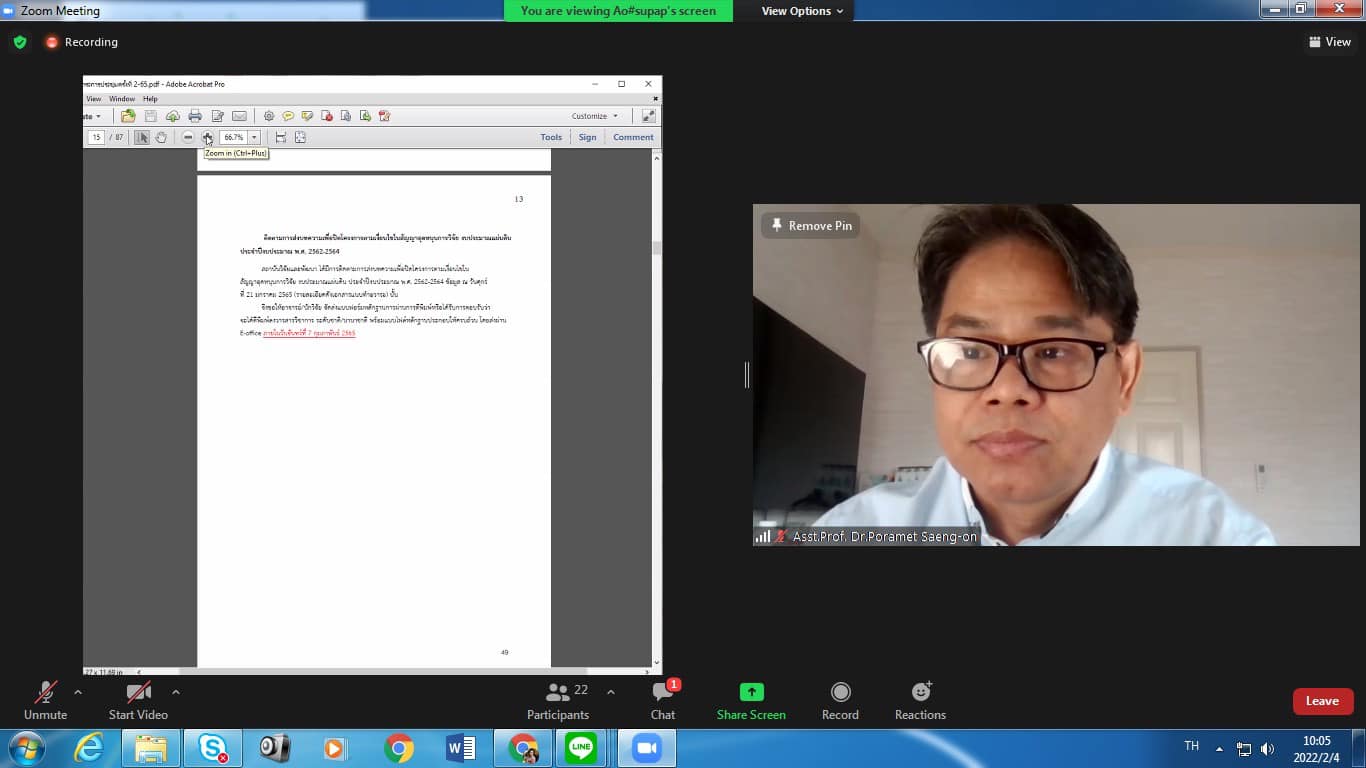Open the Participants panel
This screenshot has width=1366, height=768.
[558, 693]
